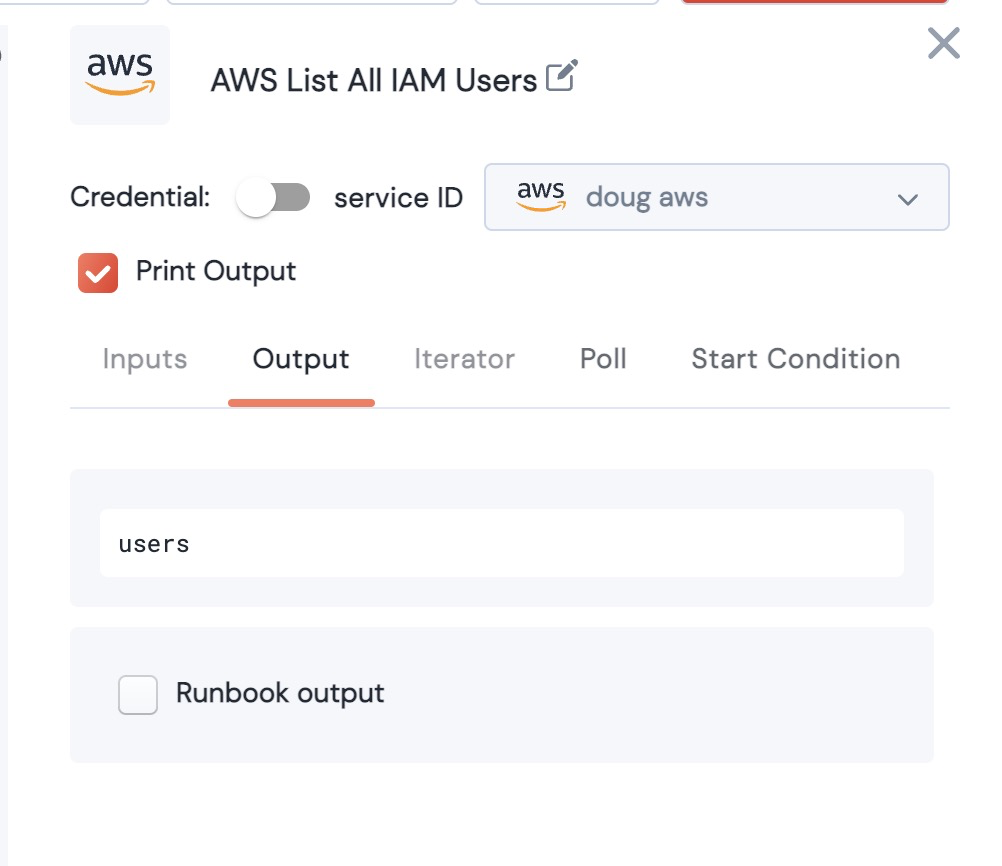Click the edit pencil icon beside the title

tap(562, 77)
